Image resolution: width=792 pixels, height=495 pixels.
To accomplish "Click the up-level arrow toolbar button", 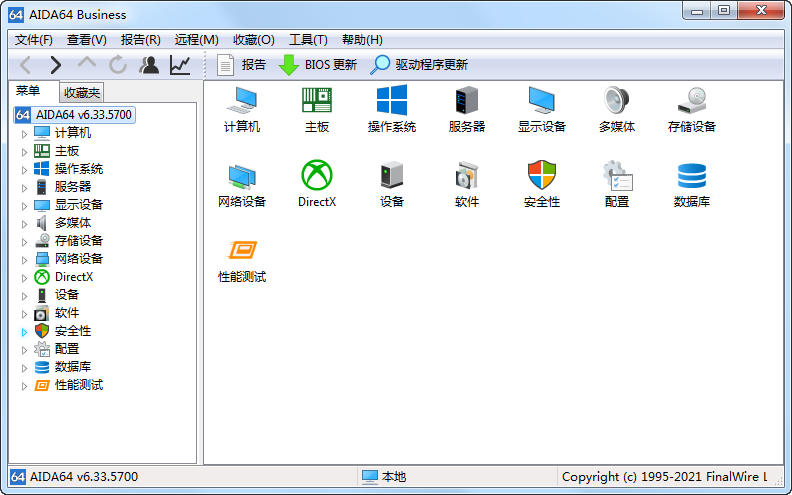I will [87, 64].
